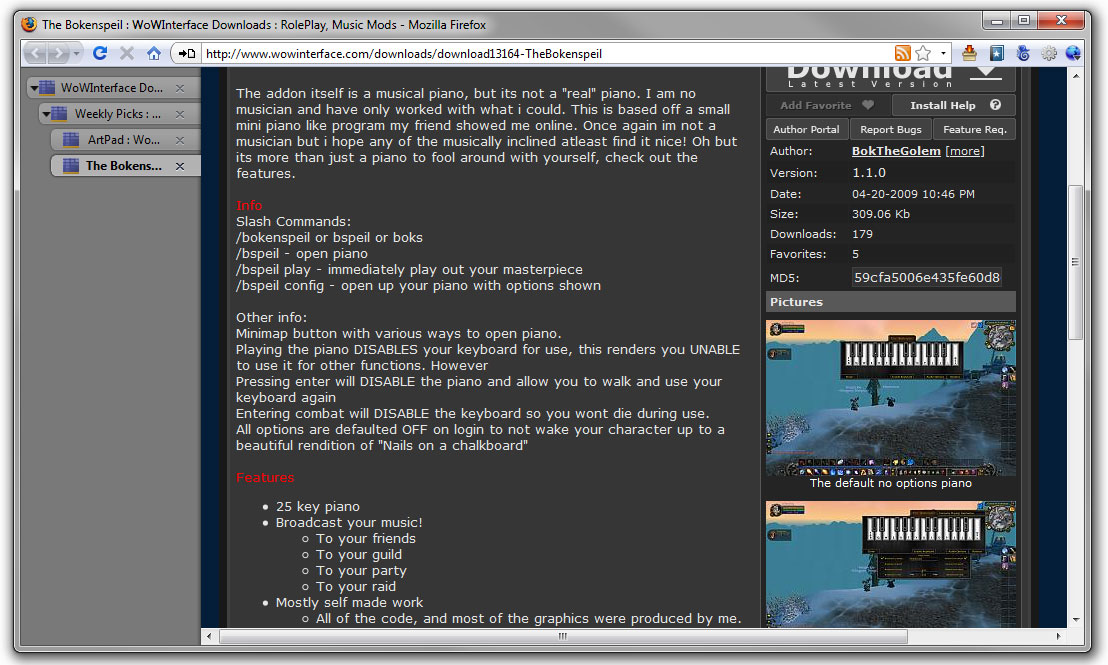This screenshot has width=1108, height=665.
Task: Click the [more] link next to author
Action: pos(965,151)
